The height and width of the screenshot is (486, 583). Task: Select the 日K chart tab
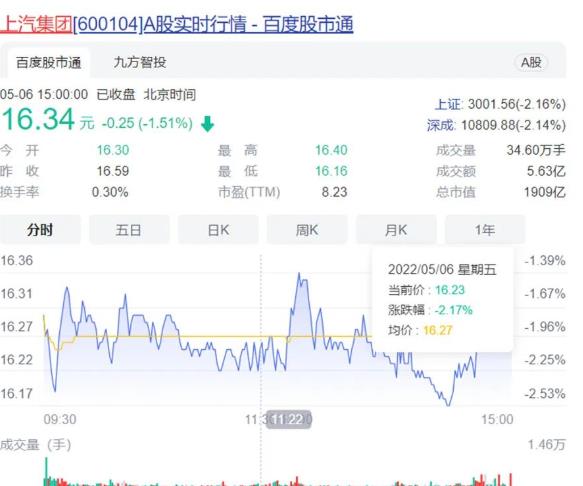pyautogui.click(x=218, y=230)
